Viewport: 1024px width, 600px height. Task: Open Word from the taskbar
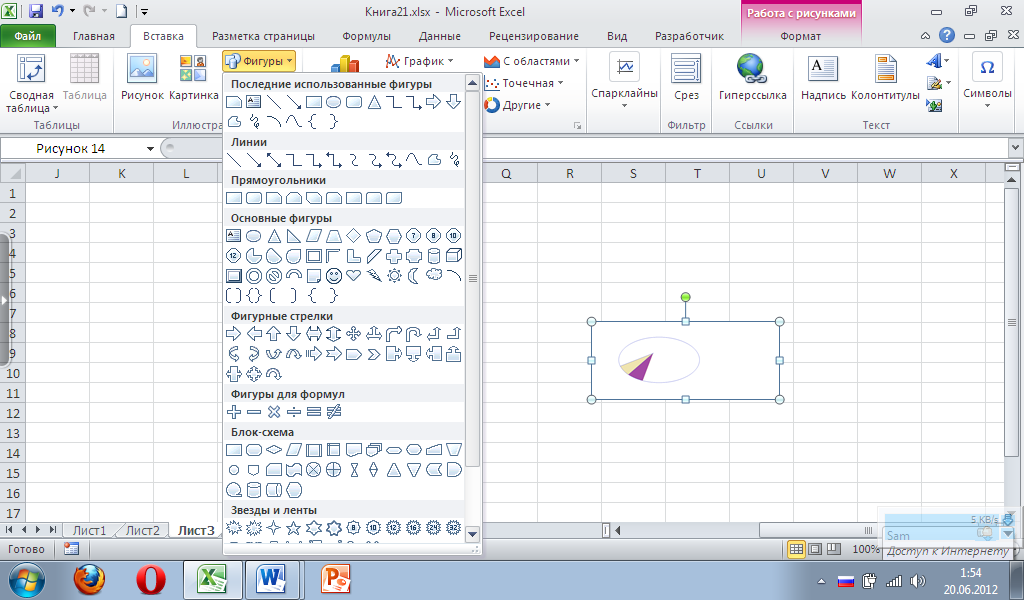(x=272, y=578)
